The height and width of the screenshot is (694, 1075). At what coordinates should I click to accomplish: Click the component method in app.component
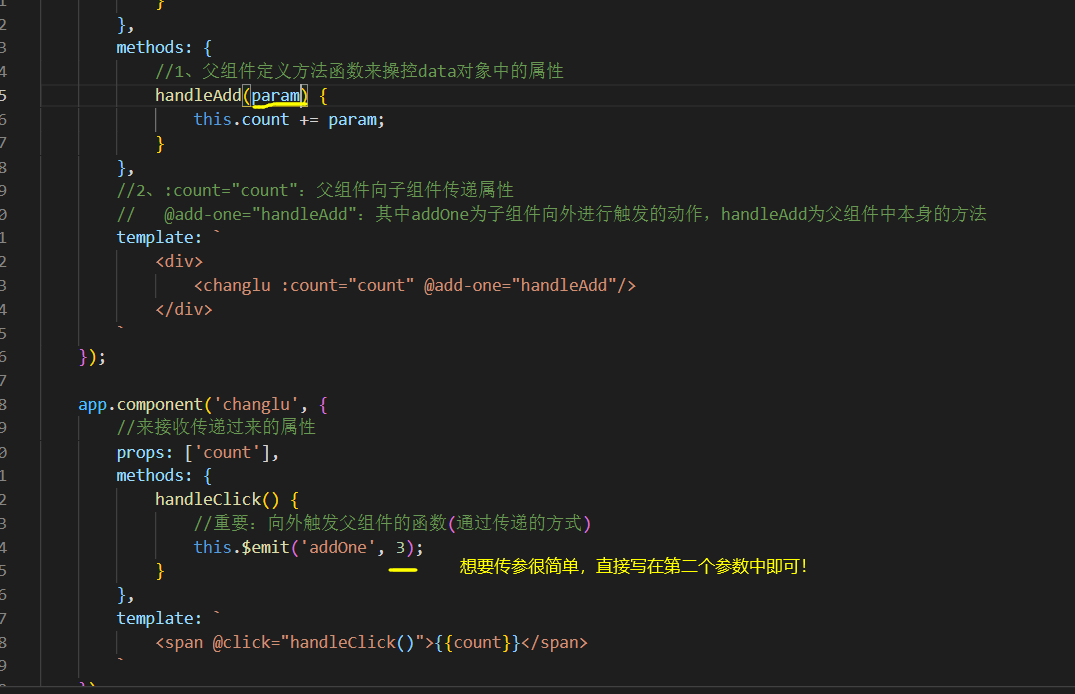click(160, 405)
